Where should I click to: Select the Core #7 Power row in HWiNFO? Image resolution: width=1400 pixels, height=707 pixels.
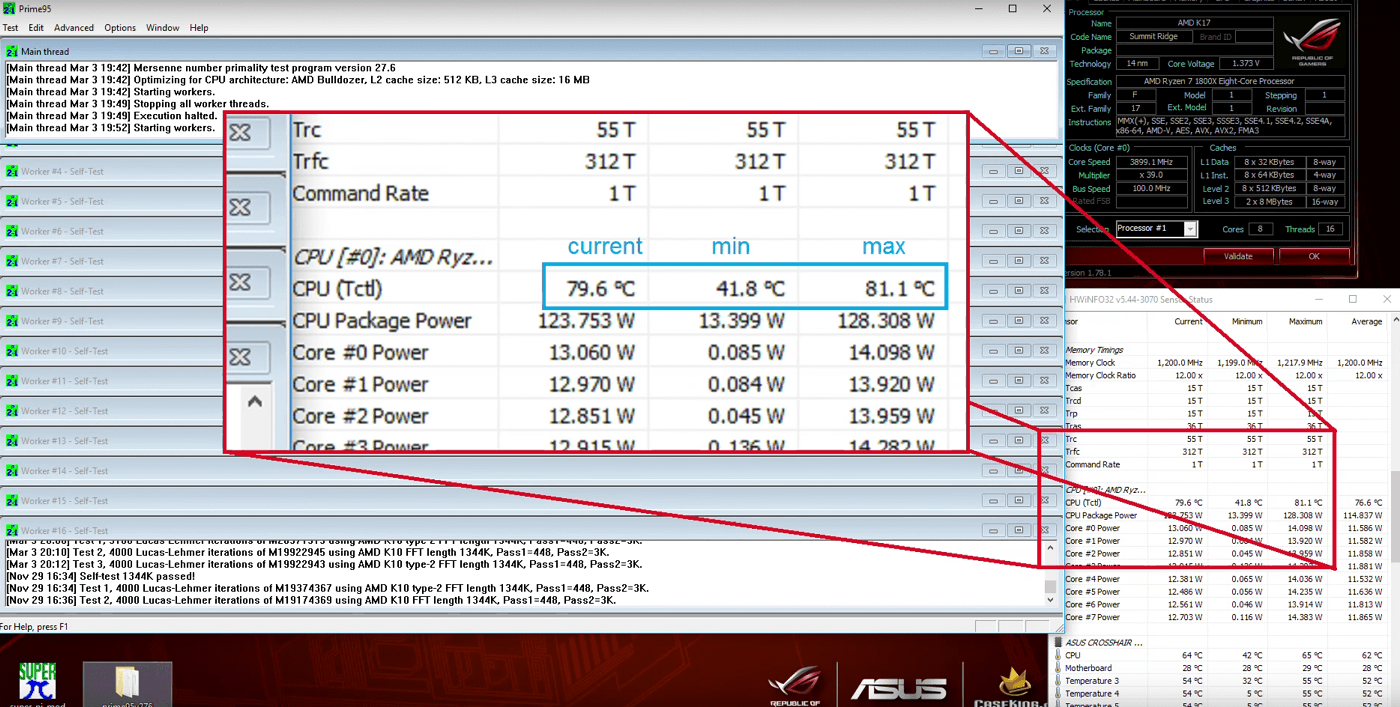click(1225, 618)
